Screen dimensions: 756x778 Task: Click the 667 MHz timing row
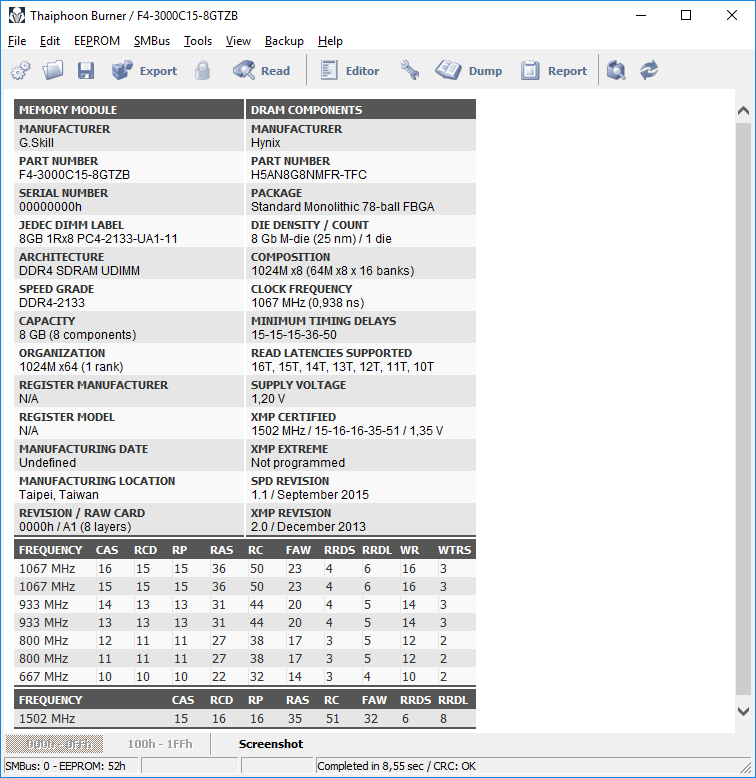245,677
